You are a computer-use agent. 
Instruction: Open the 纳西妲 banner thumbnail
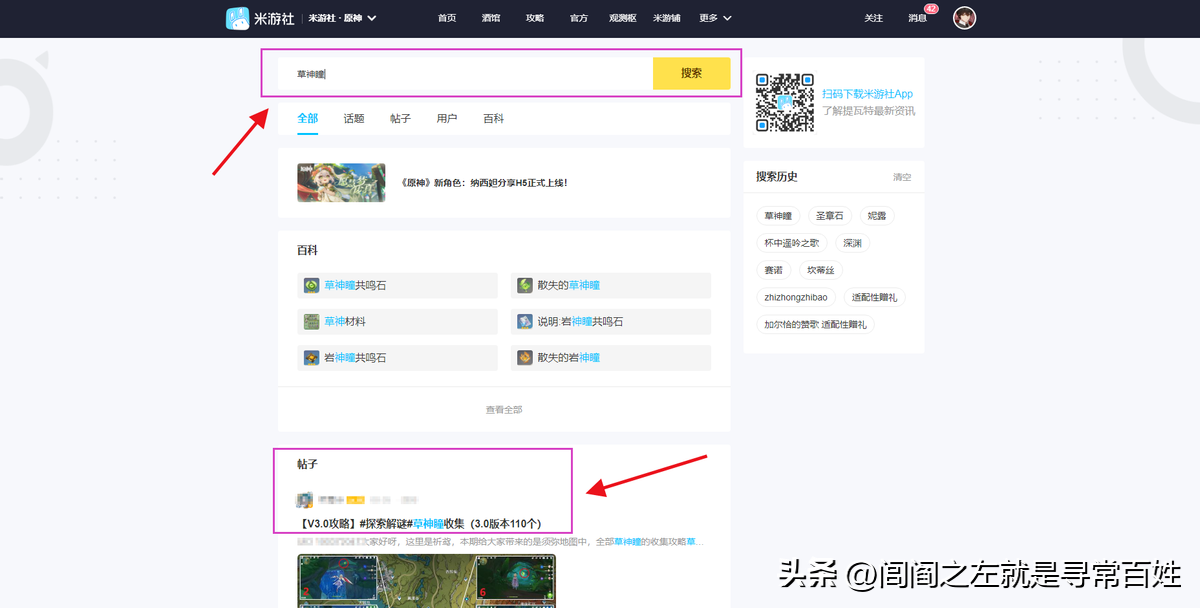pos(341,183)
